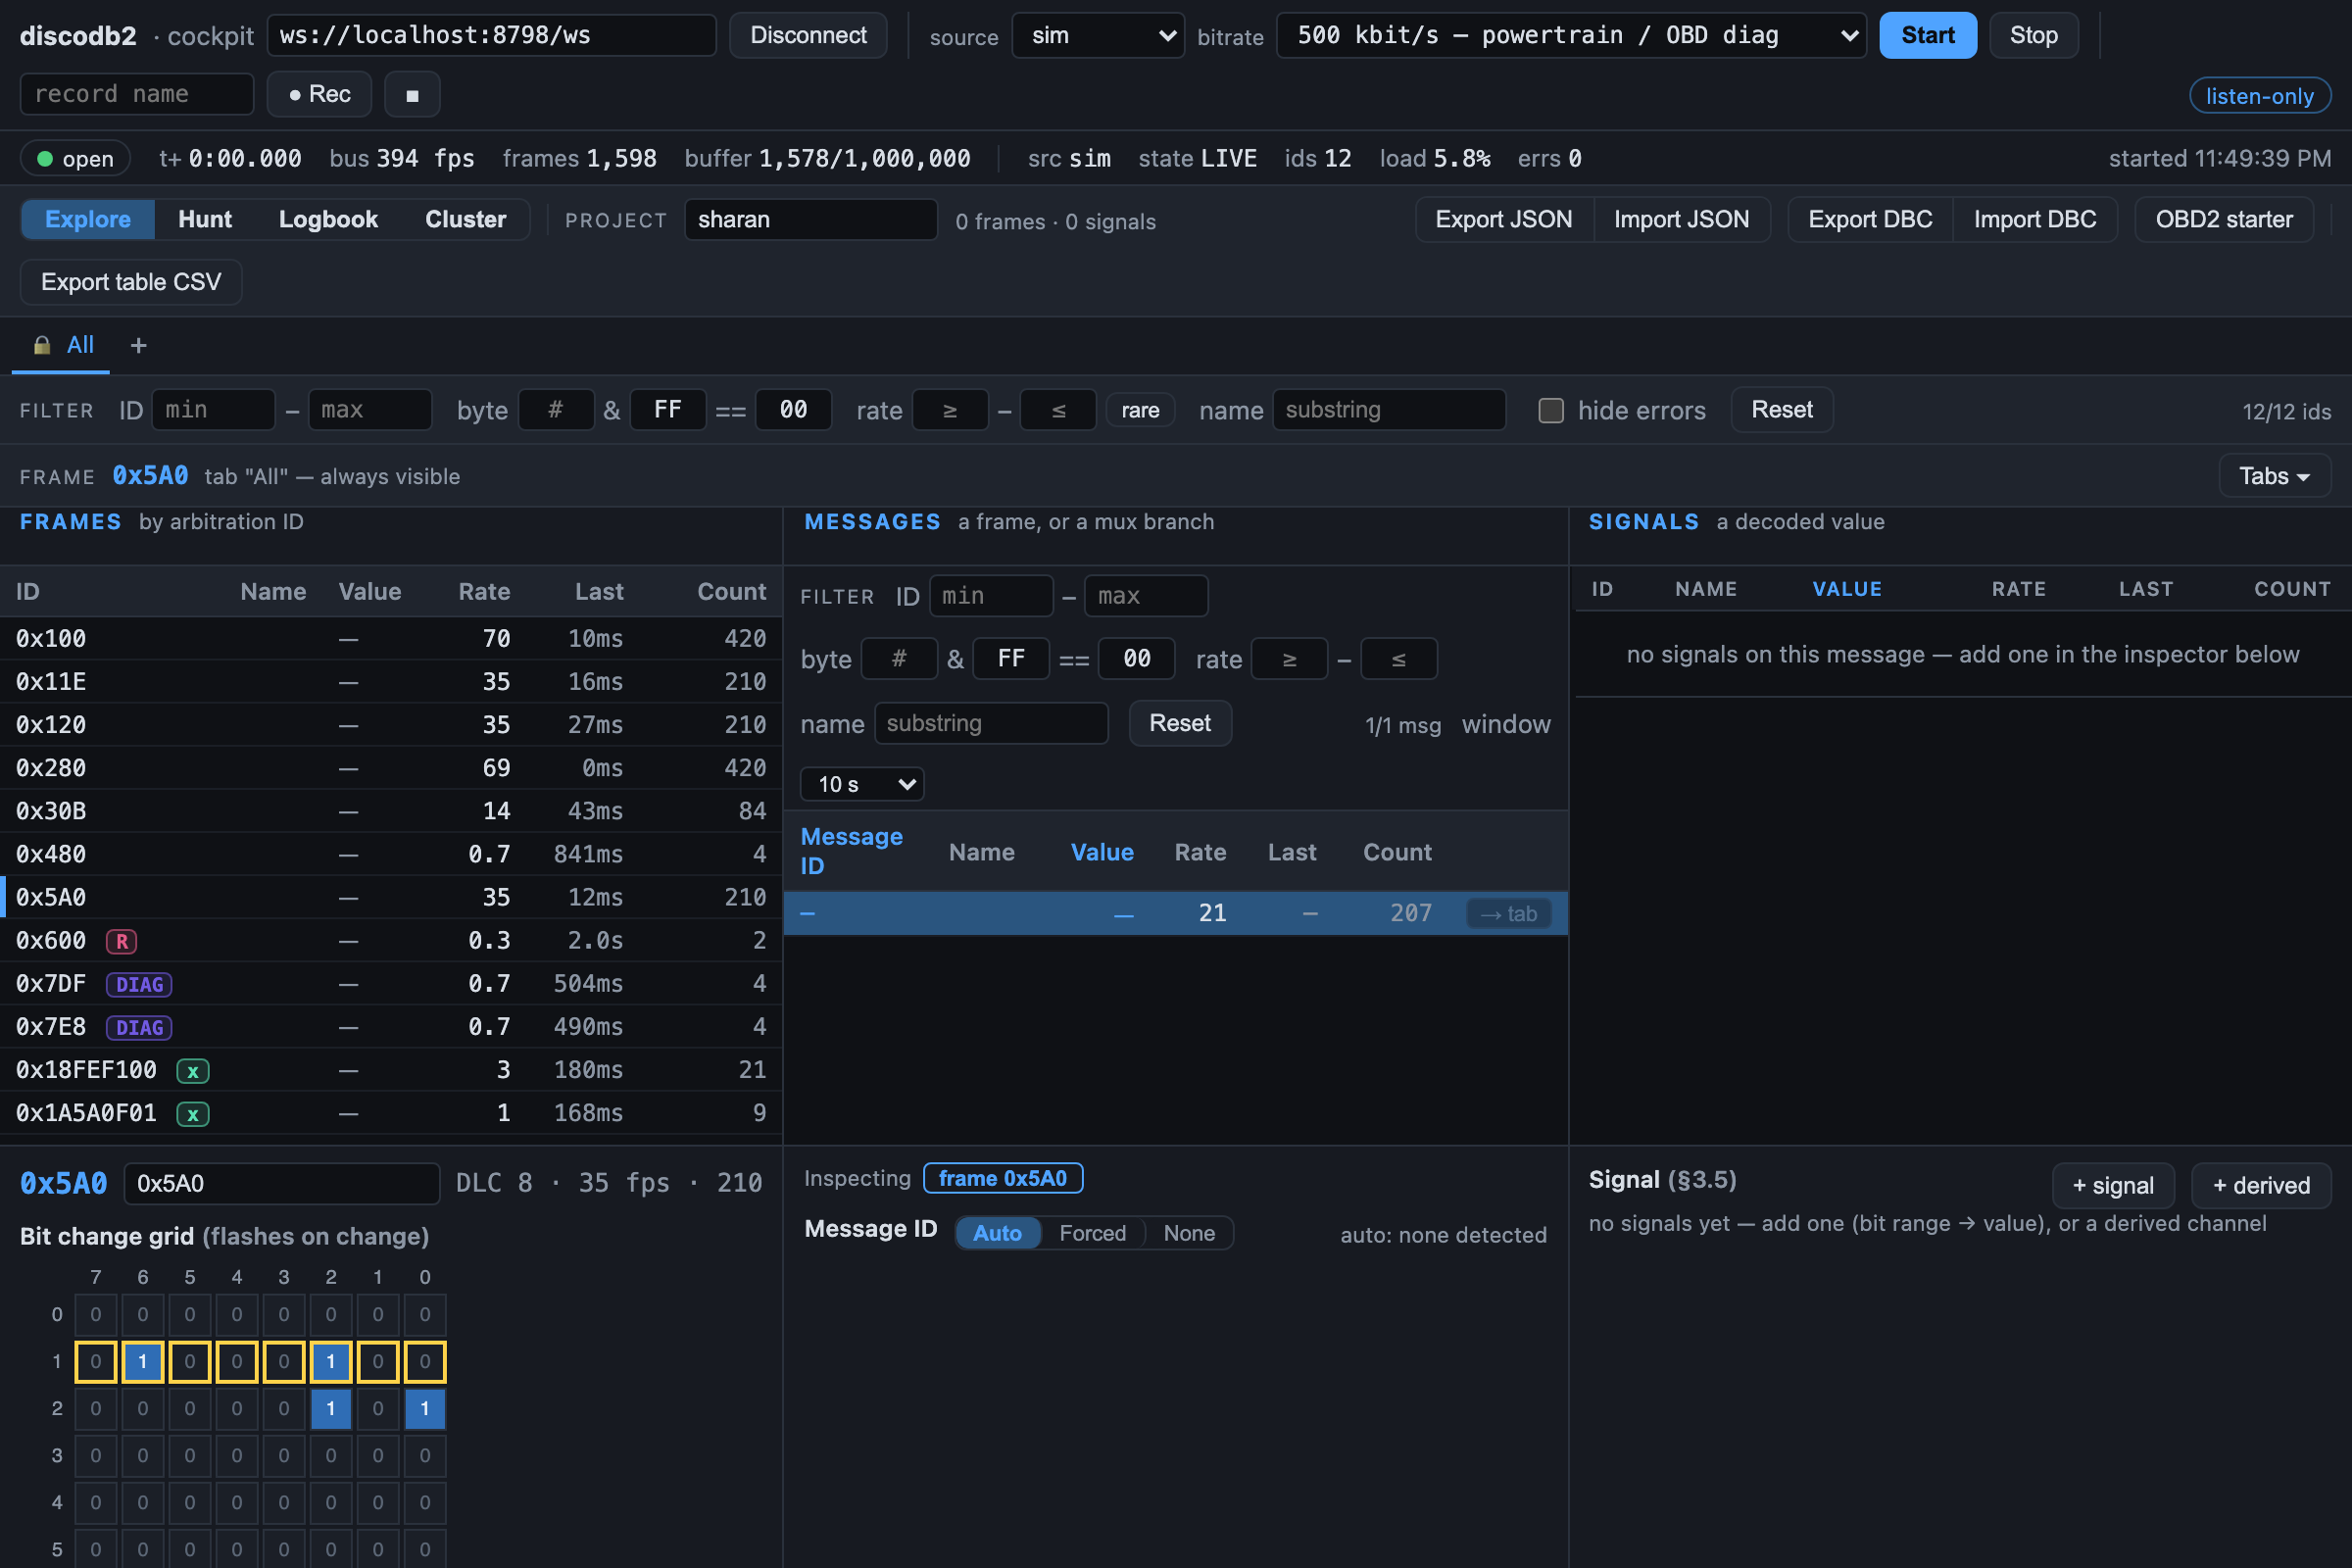2352x1568 pixels.
Task: Click the stop recording square icon
Action: click(412, 95)
